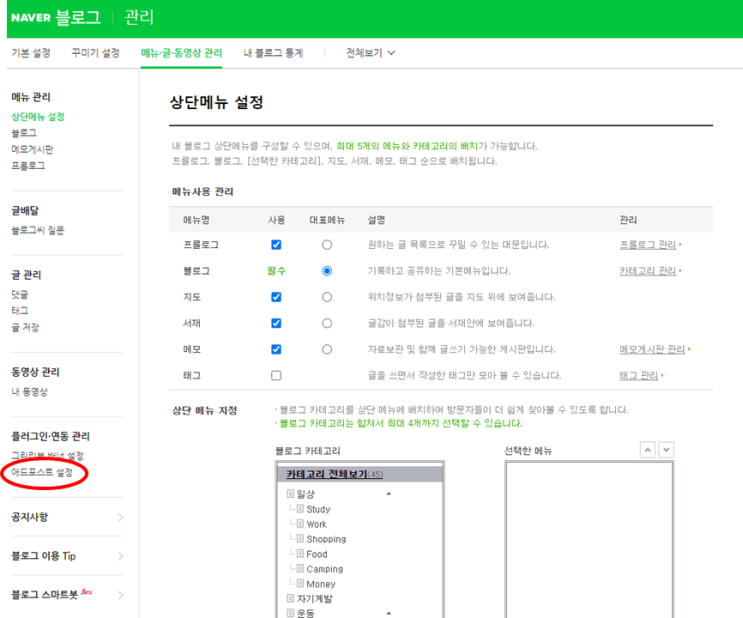This screenshot has height=618, width=743.
Task: Open 메모게시판 sidebar item
Action: coord(32,149)
